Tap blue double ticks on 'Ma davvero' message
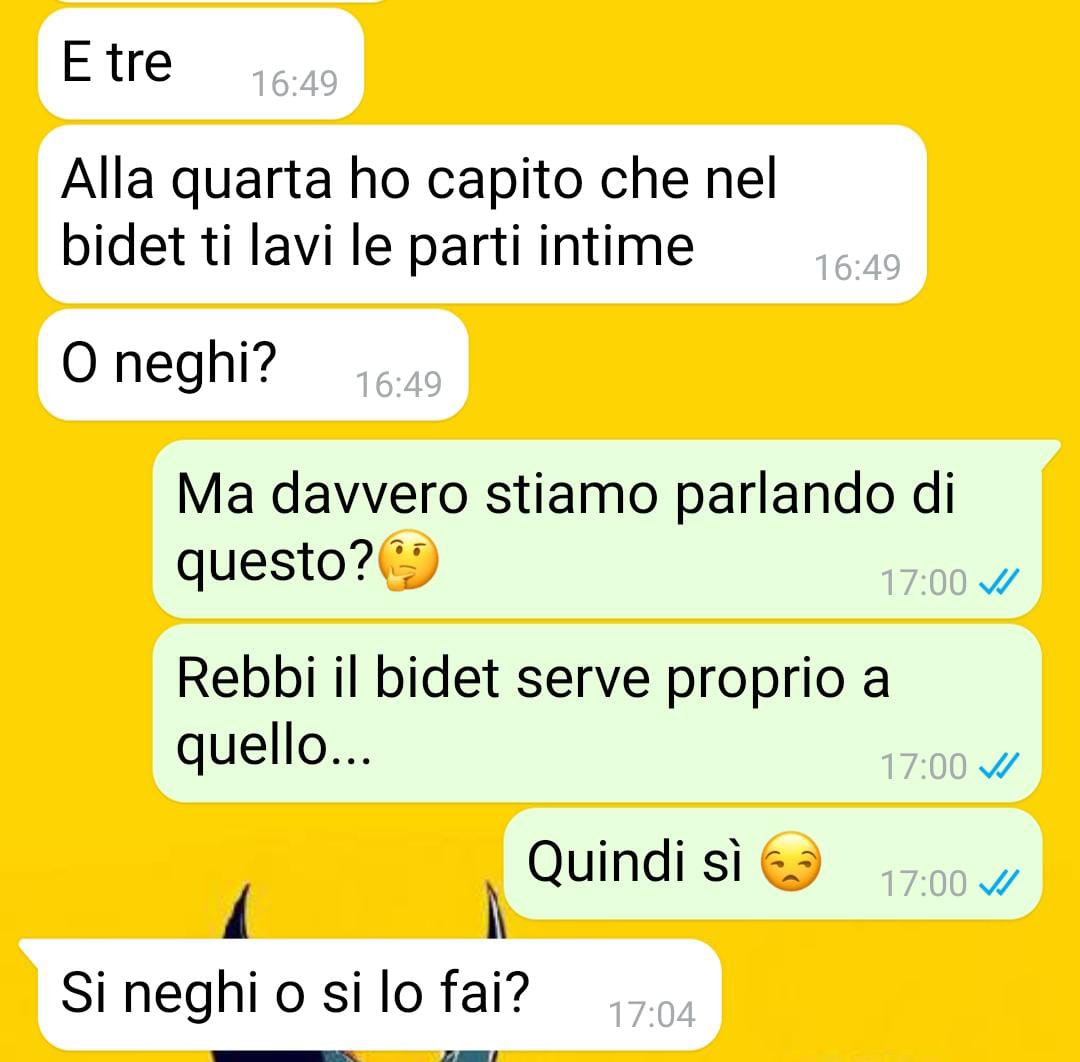 (999, 583)
